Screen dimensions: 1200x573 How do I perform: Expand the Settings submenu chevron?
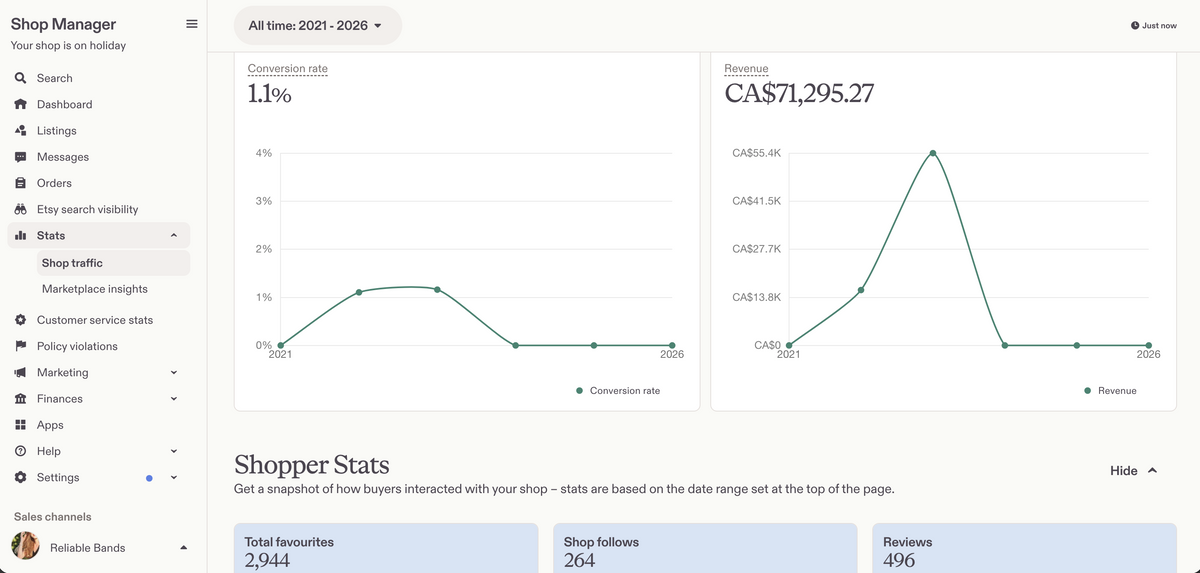click(x=174, y=477)
